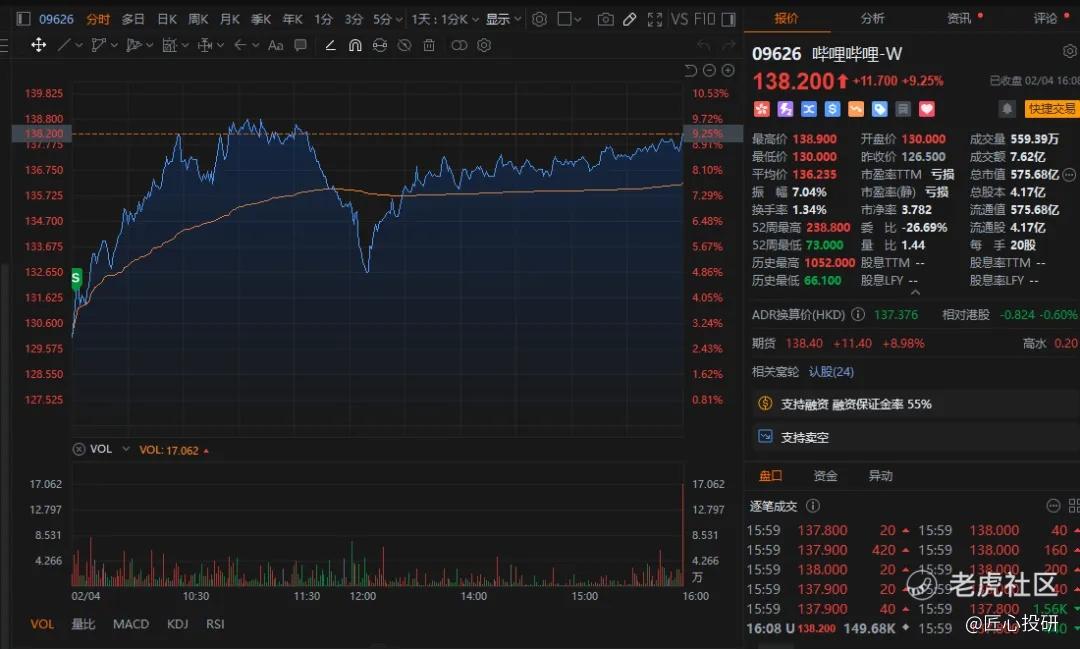Screen dimensions: 1080x649
Task: Select the trend line drawing tool
Action: tap(64, 45)
